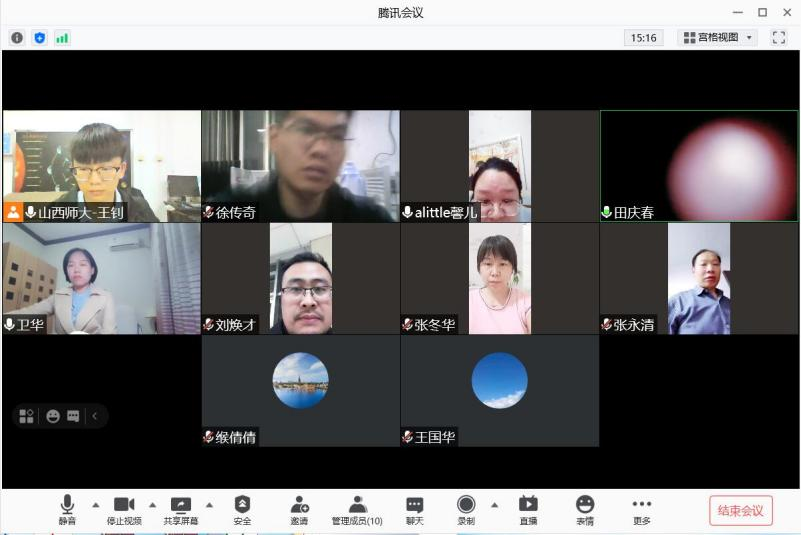Screen dimensions: 801x535
Task: Select 张永清's video tile
Action: pos(699,278)
